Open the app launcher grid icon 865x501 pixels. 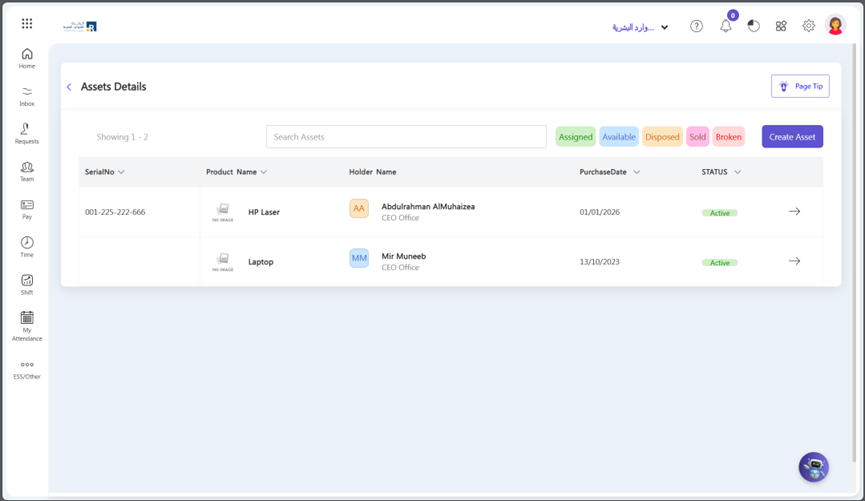pos(26,23)
